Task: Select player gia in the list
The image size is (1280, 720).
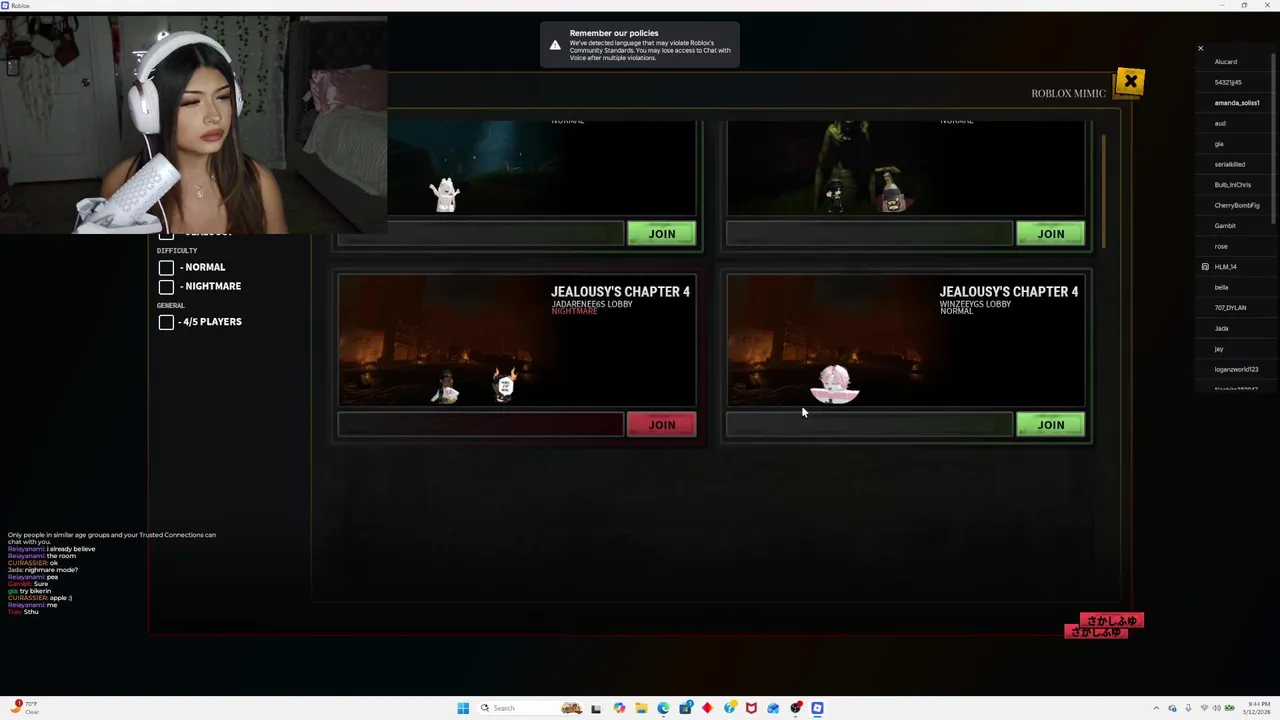Action: click(1219, 144)
